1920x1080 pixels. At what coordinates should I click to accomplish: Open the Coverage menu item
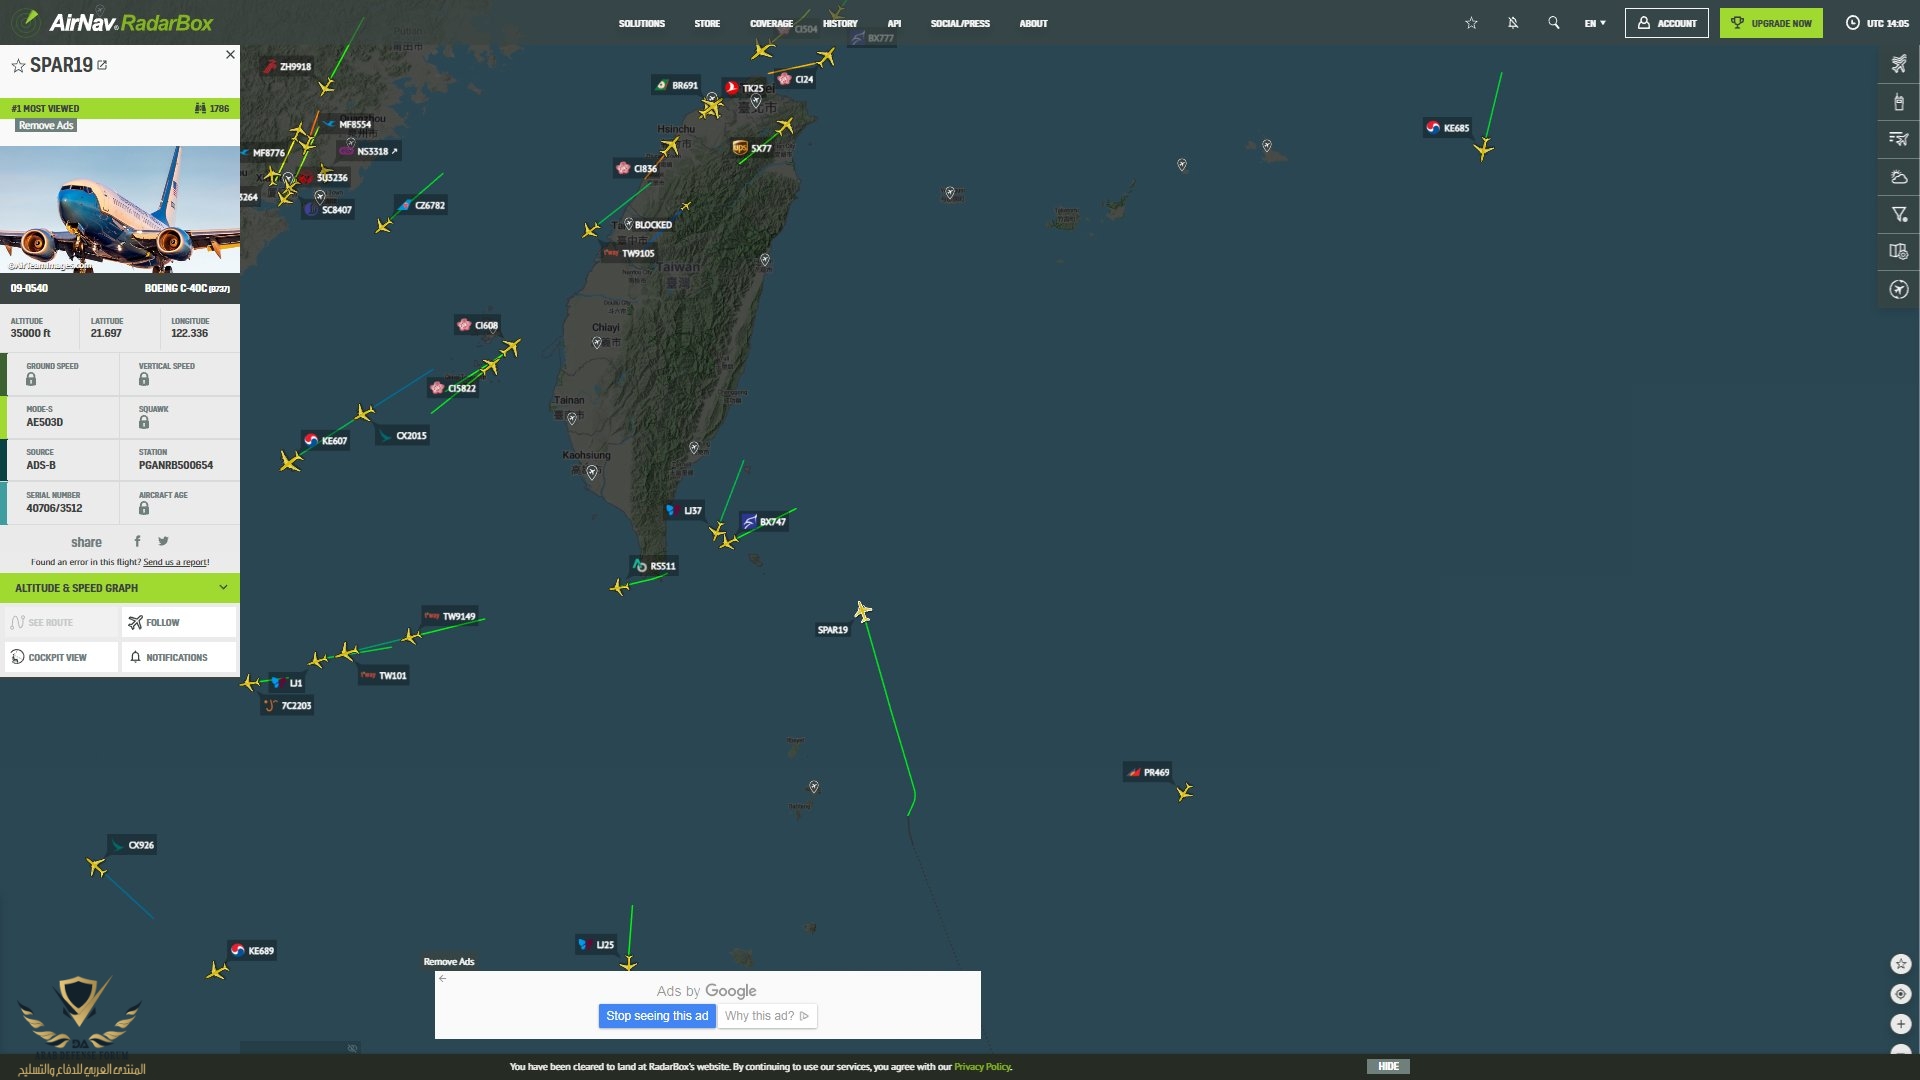click(x=771, y=23)
